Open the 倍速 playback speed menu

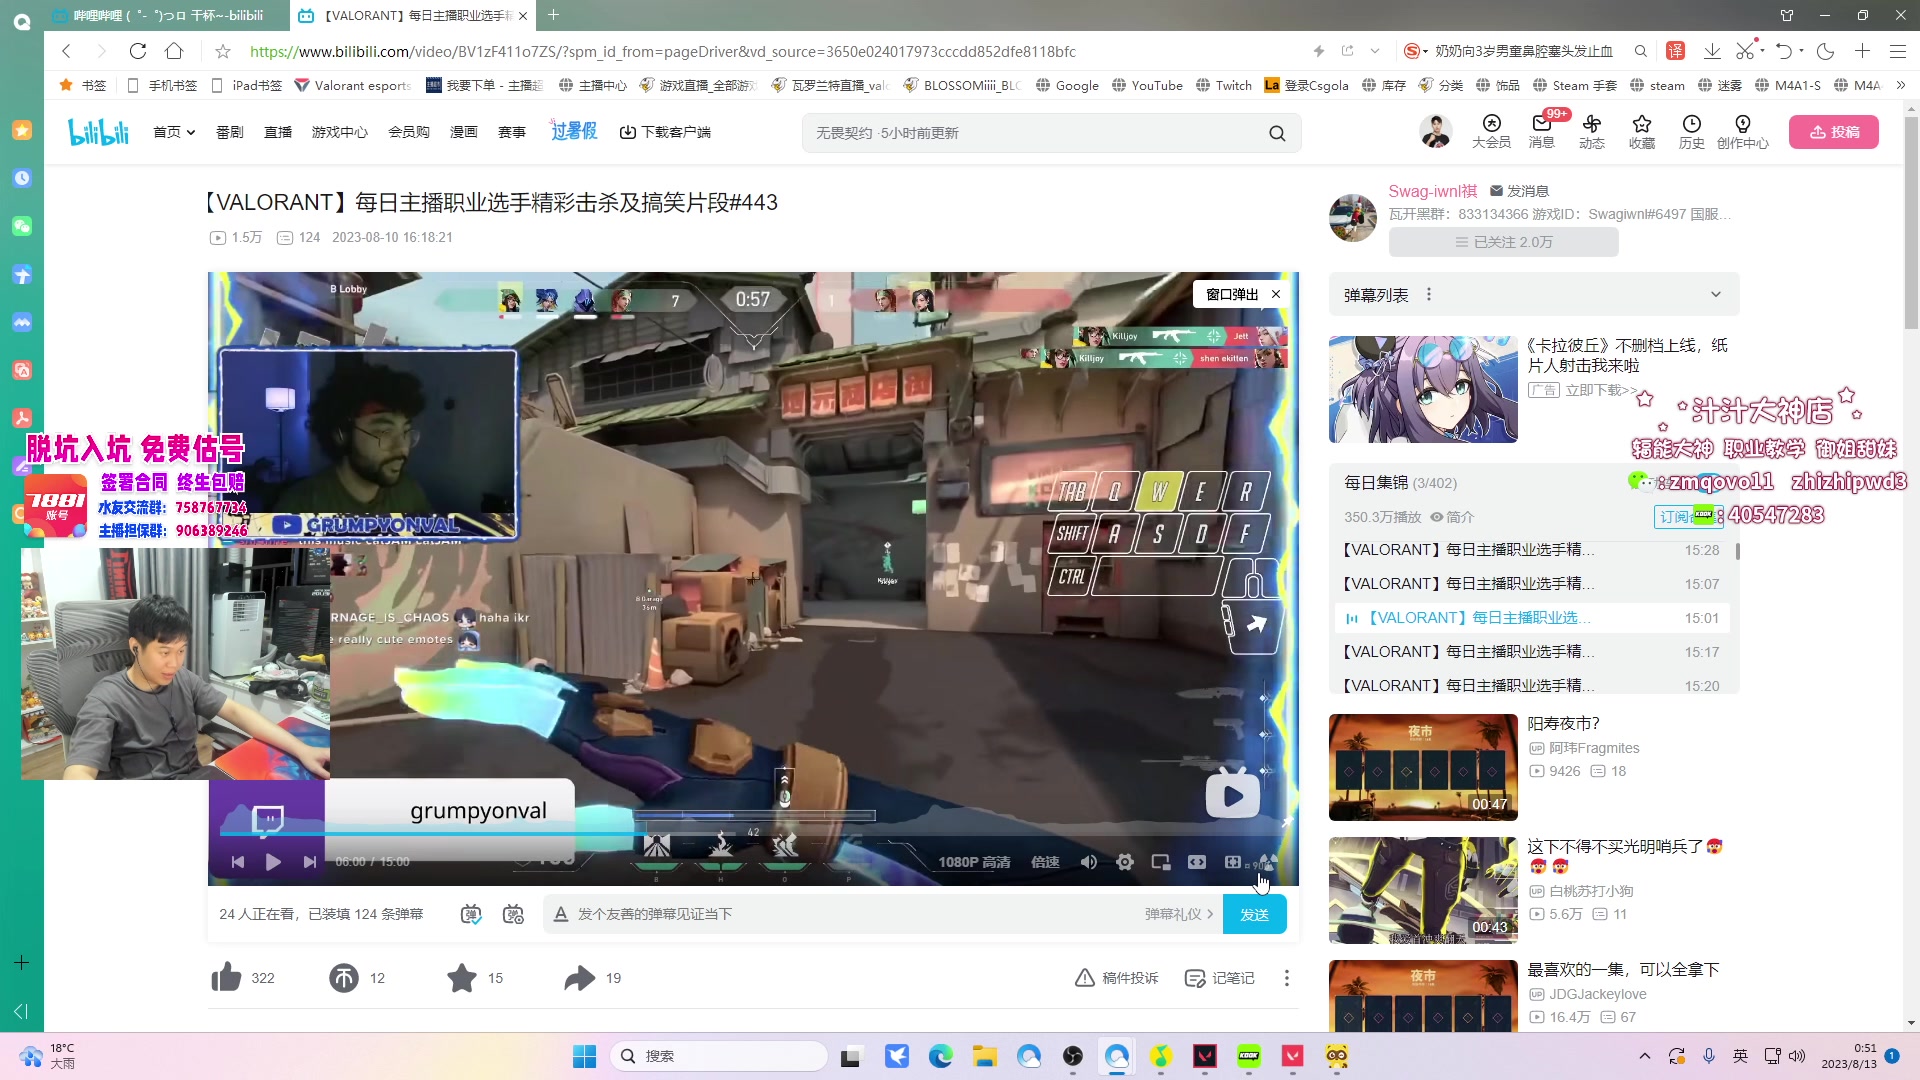point(1045,862)
